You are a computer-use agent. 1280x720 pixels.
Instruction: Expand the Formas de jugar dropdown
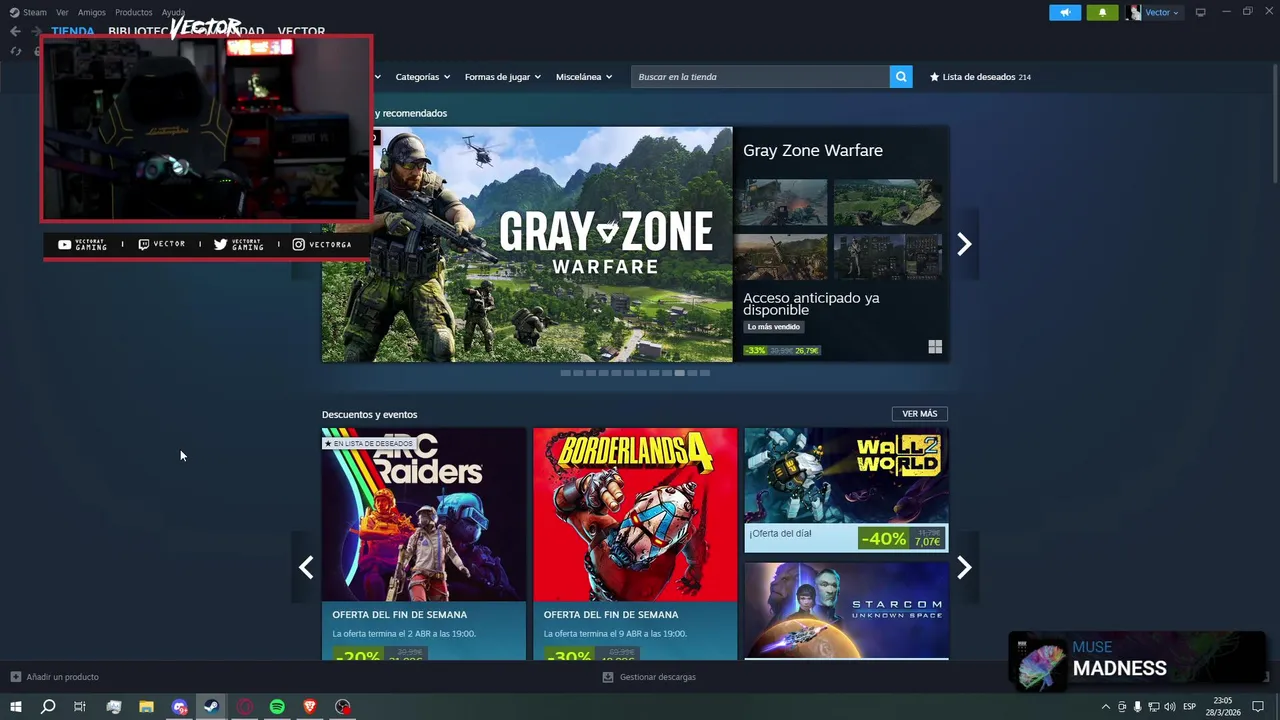502,77
